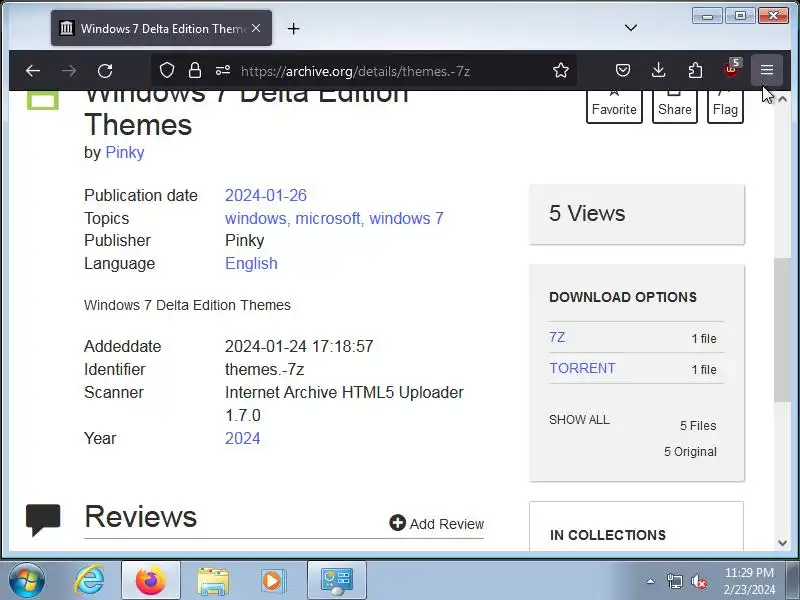
Task: Open the windows 7 topic link
Action: click(407, 218)
